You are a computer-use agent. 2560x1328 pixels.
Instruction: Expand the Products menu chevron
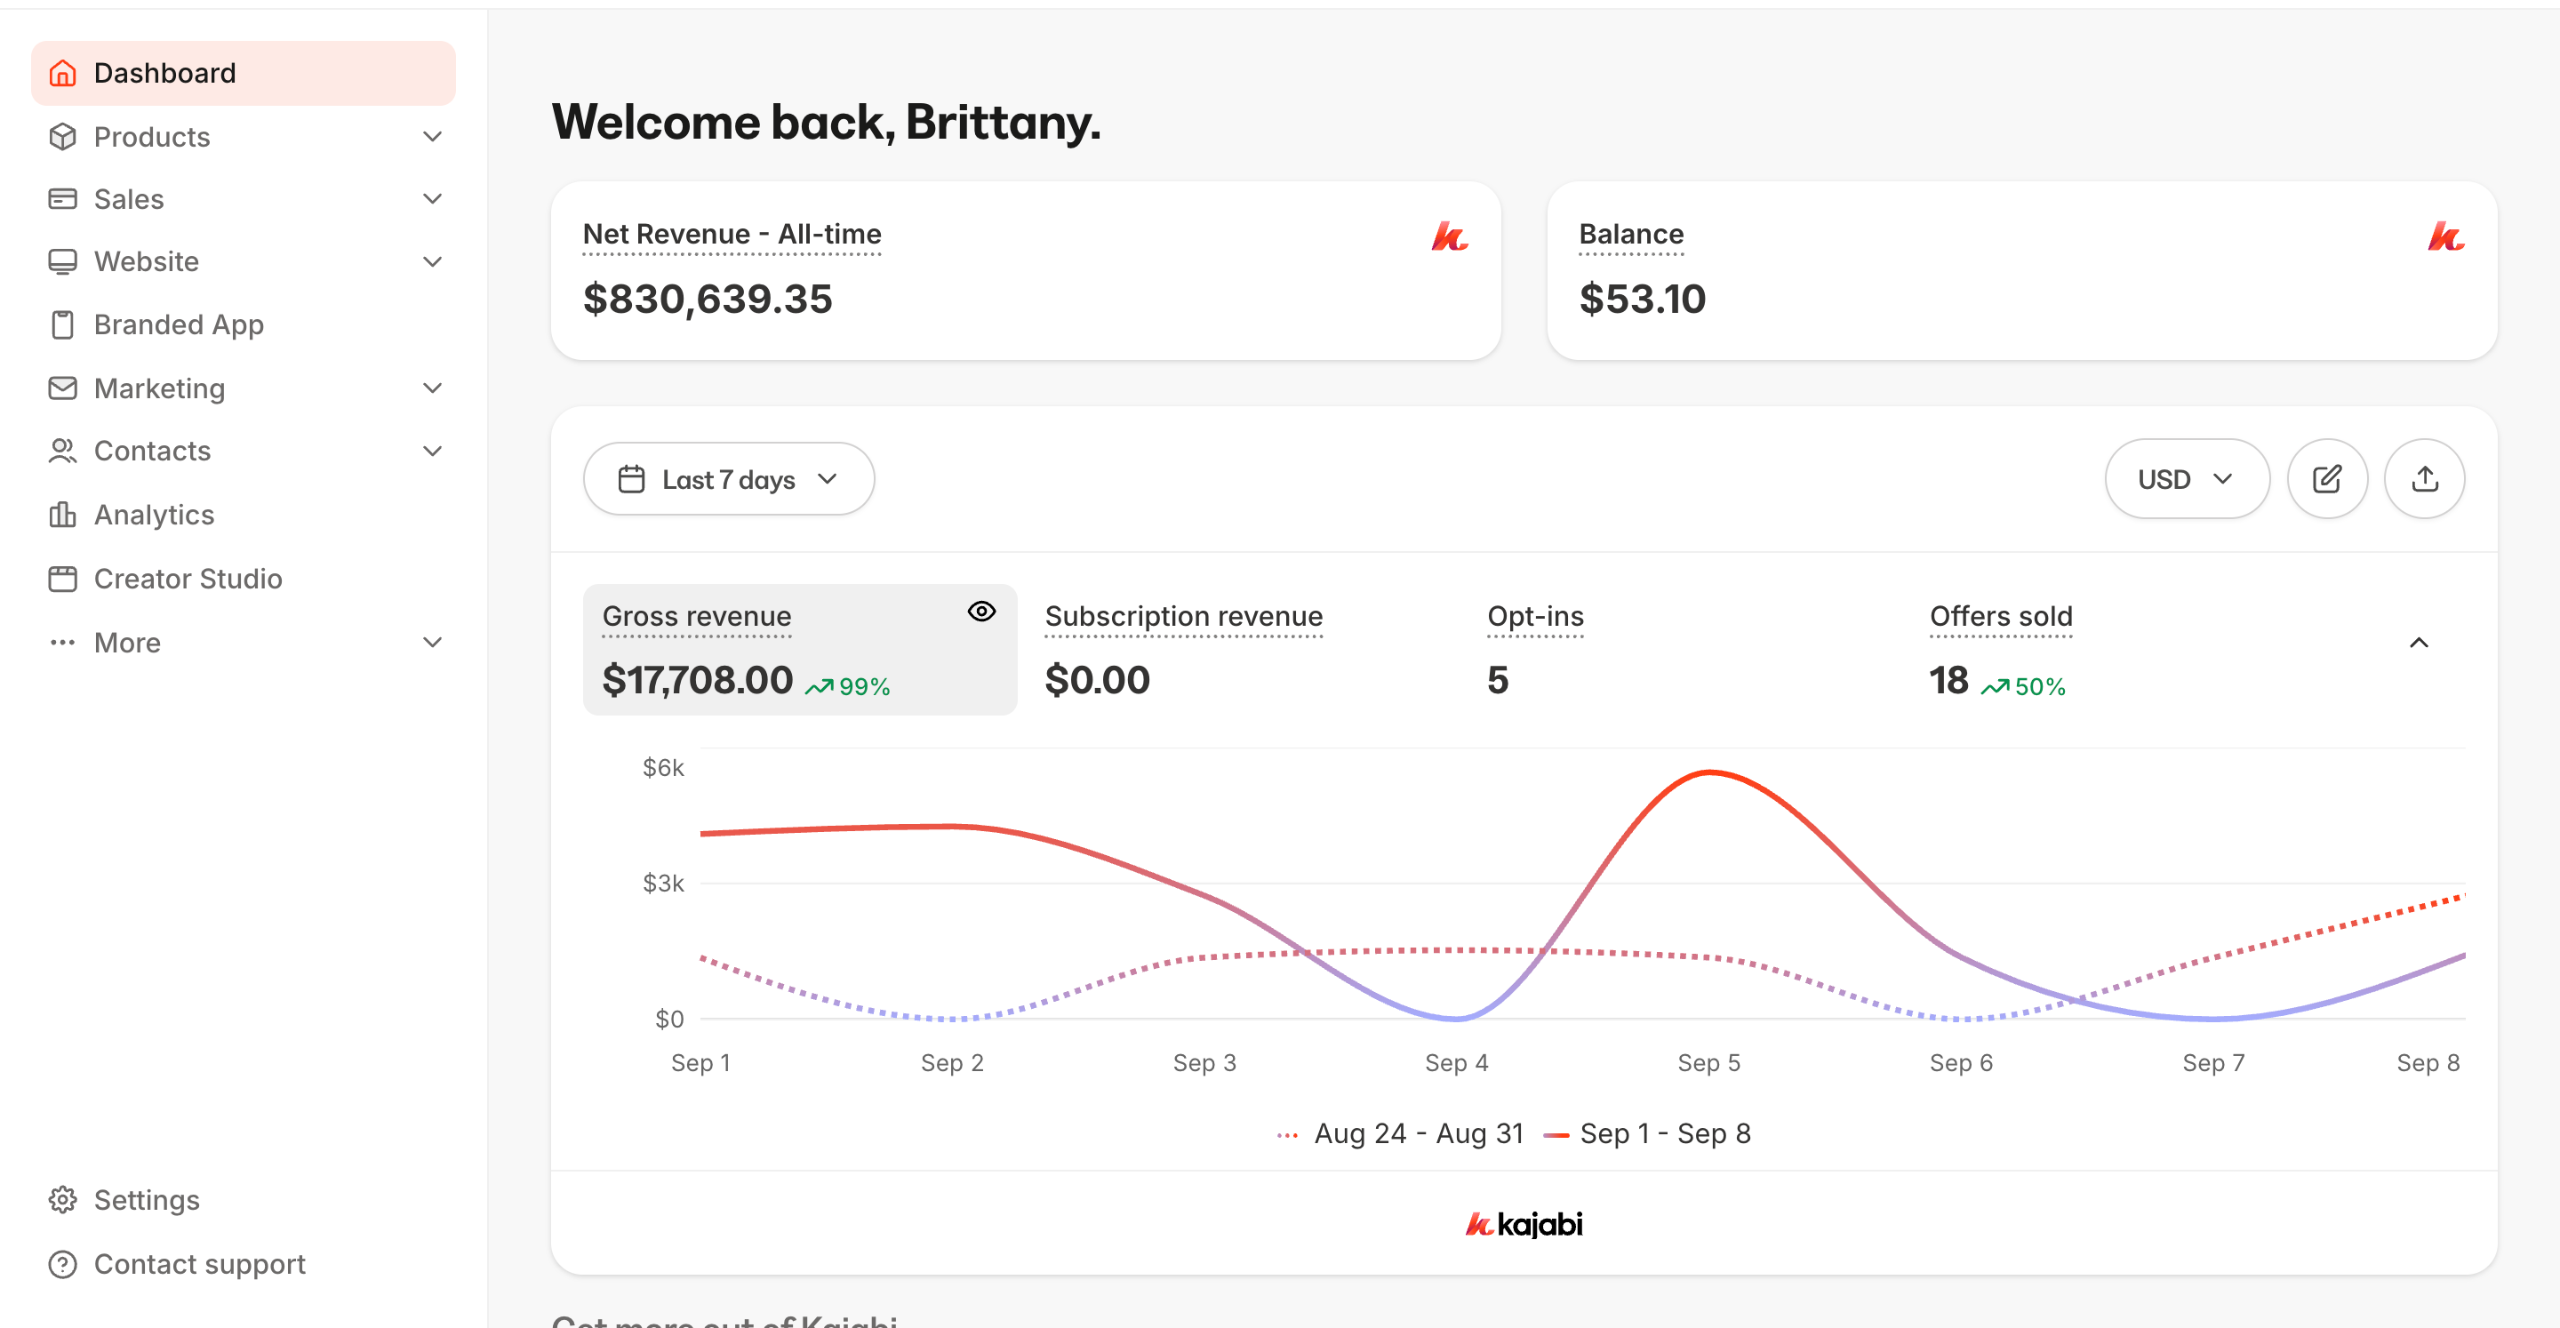pyautogui.click(x=432, y=137)
